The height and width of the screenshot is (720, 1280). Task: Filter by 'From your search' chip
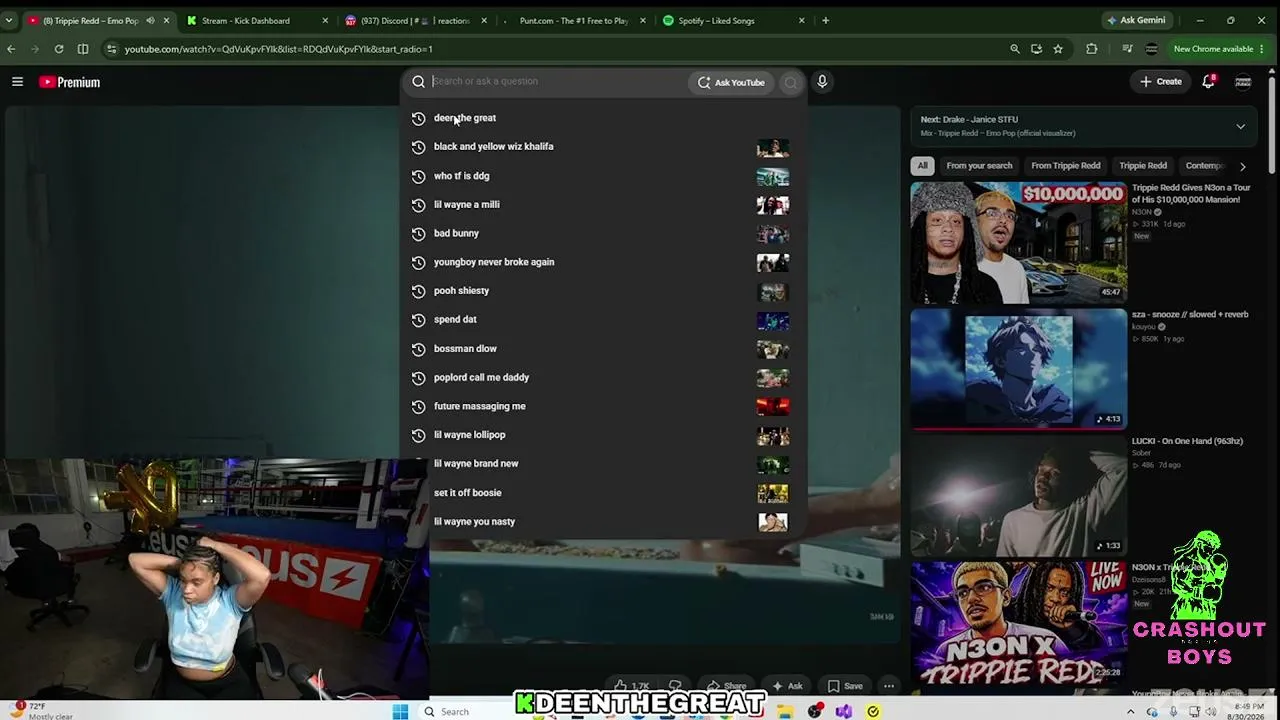pos(979,166)
